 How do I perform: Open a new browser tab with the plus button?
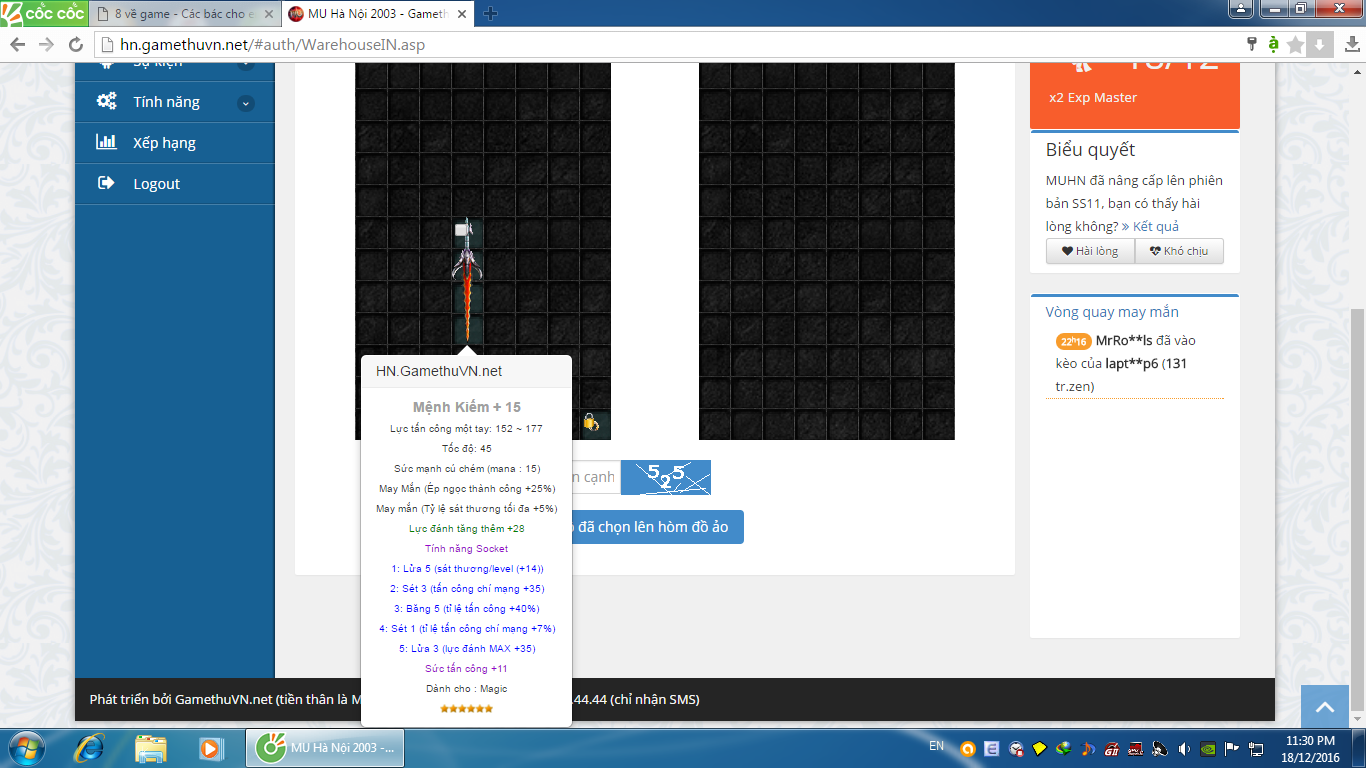pos(490,14)
